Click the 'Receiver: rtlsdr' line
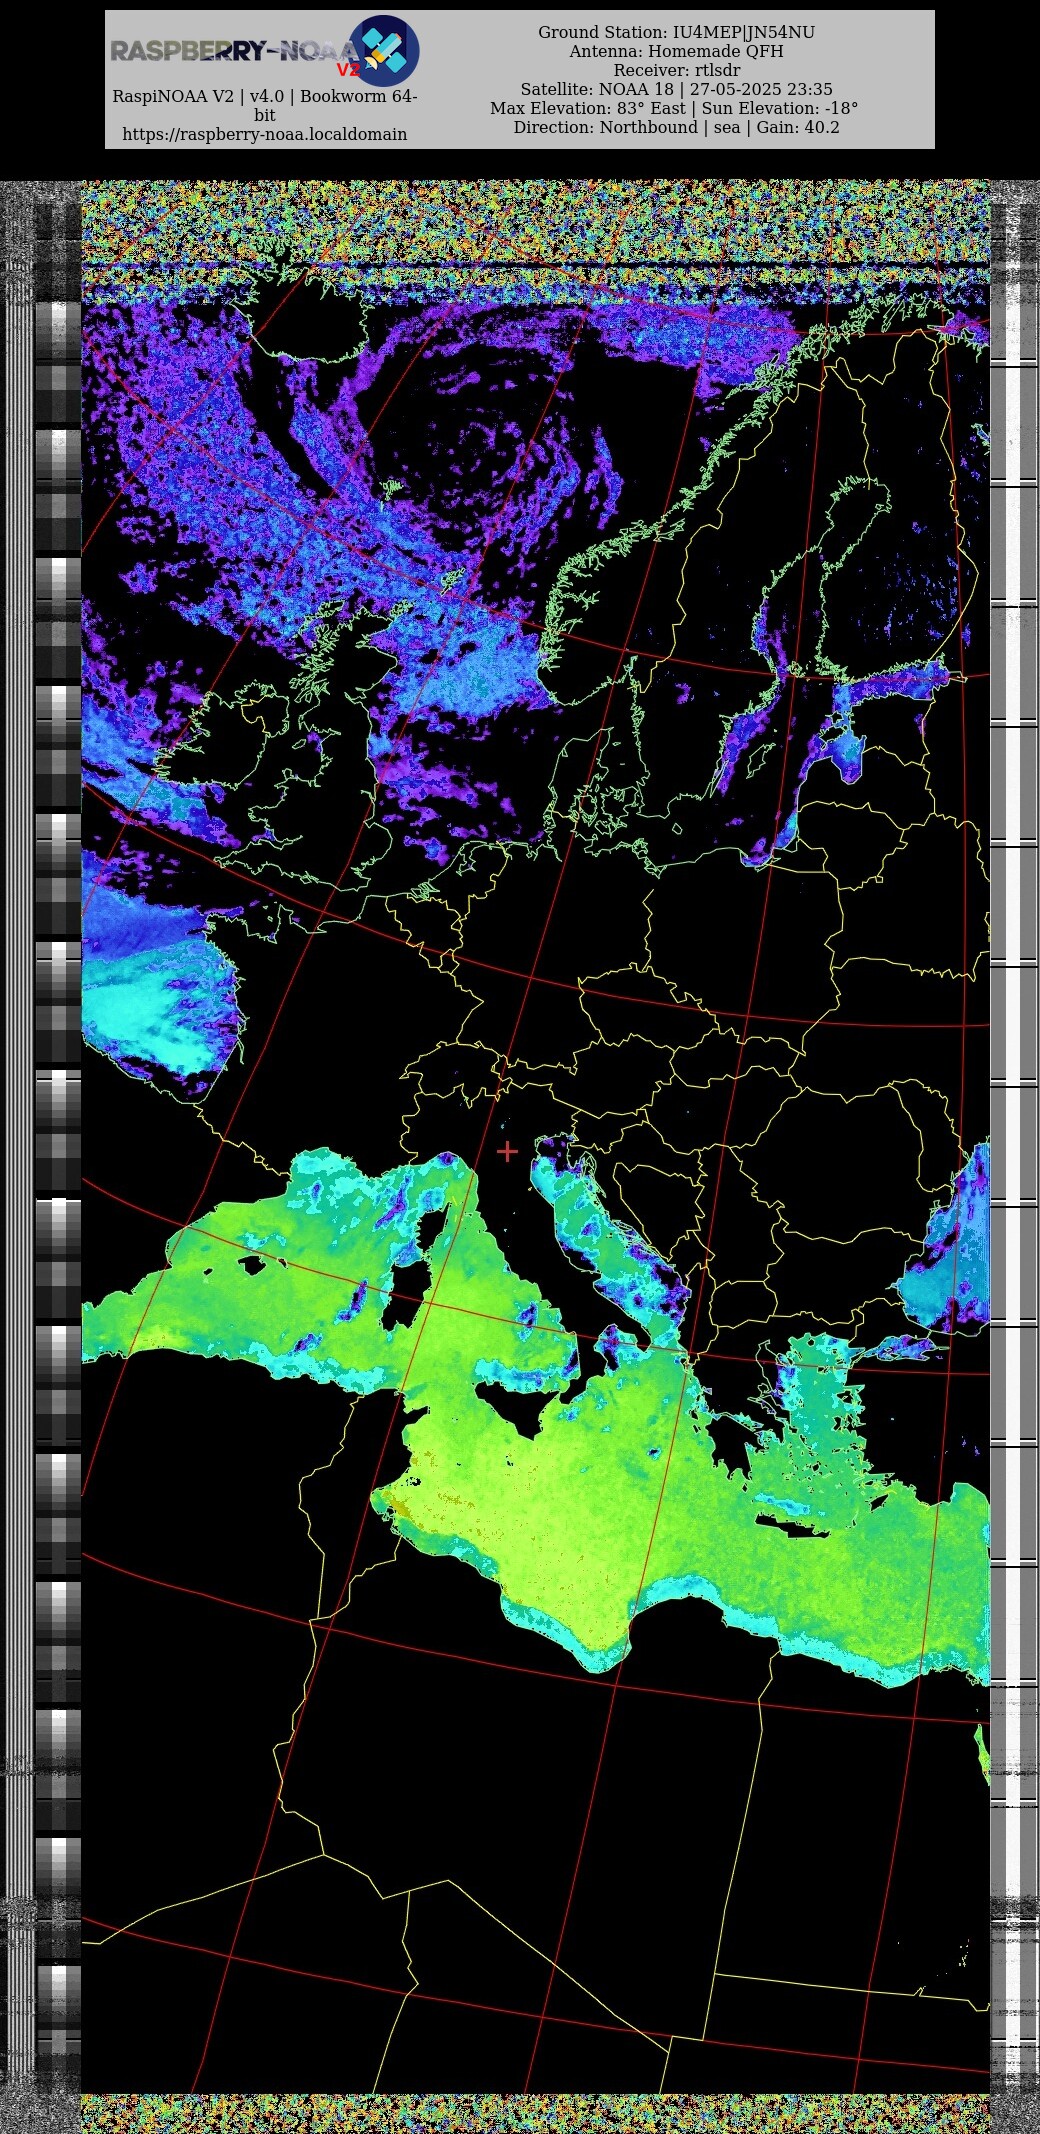 tap(677, 70)
